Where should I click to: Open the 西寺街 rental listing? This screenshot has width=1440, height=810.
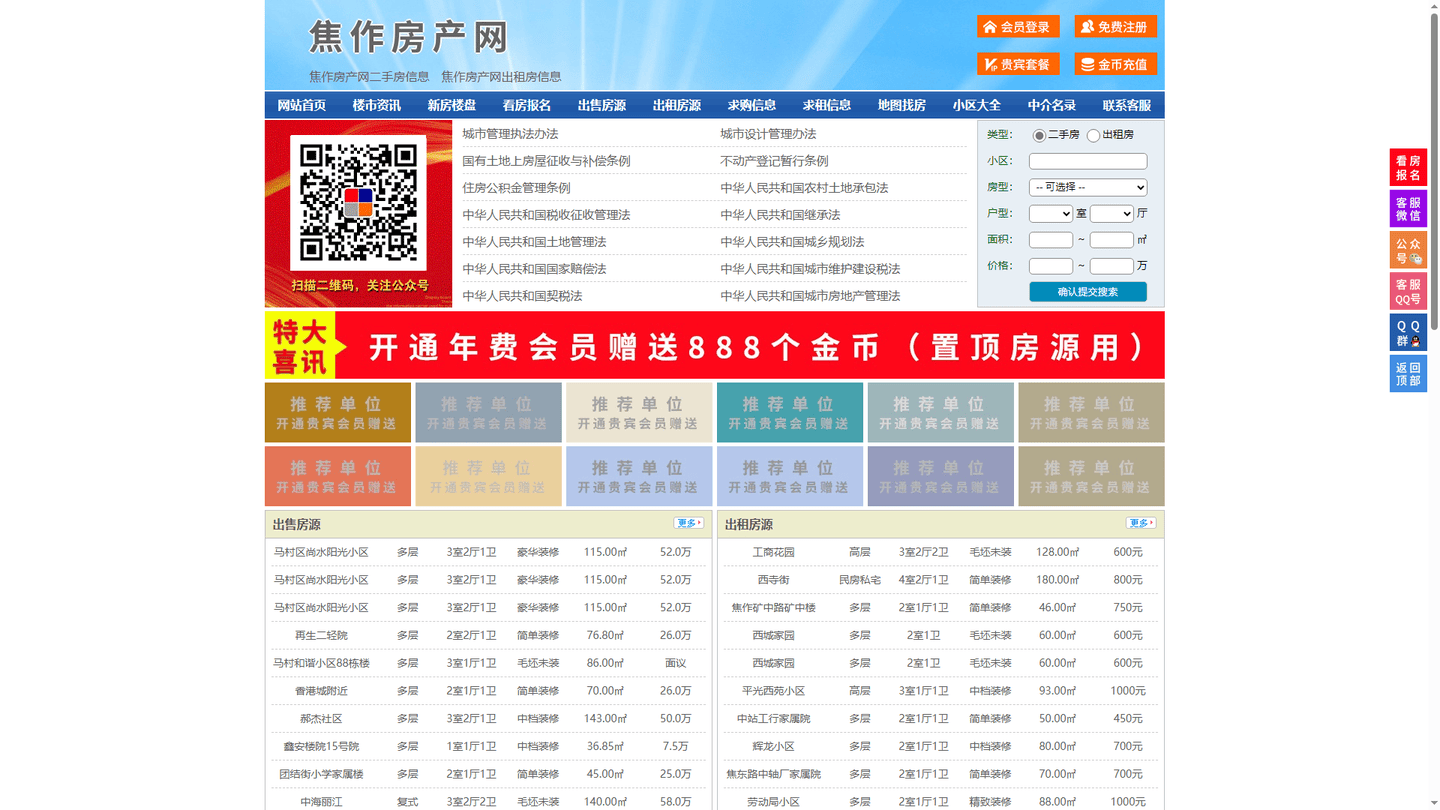click(773, 580)
